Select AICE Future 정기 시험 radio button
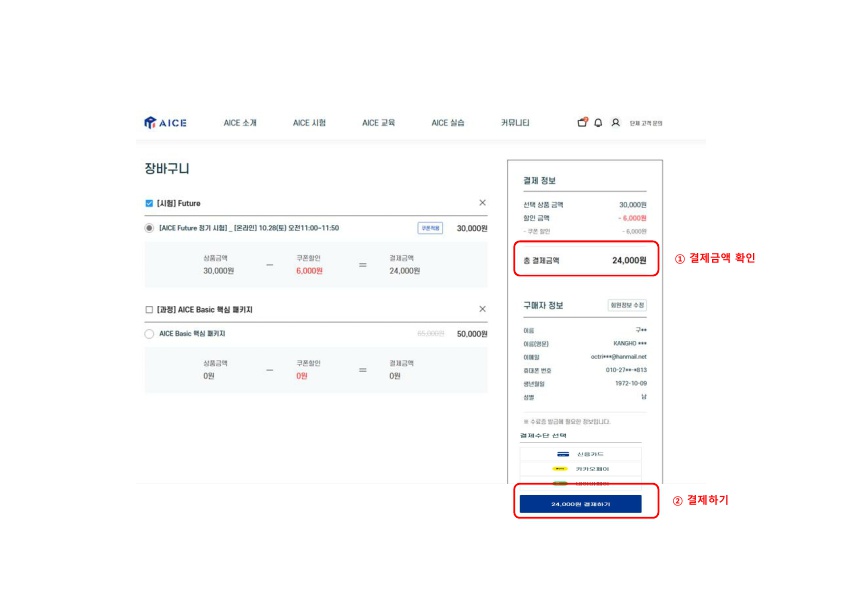The width and height of the screenshot is (842, 595). [149, 228]
